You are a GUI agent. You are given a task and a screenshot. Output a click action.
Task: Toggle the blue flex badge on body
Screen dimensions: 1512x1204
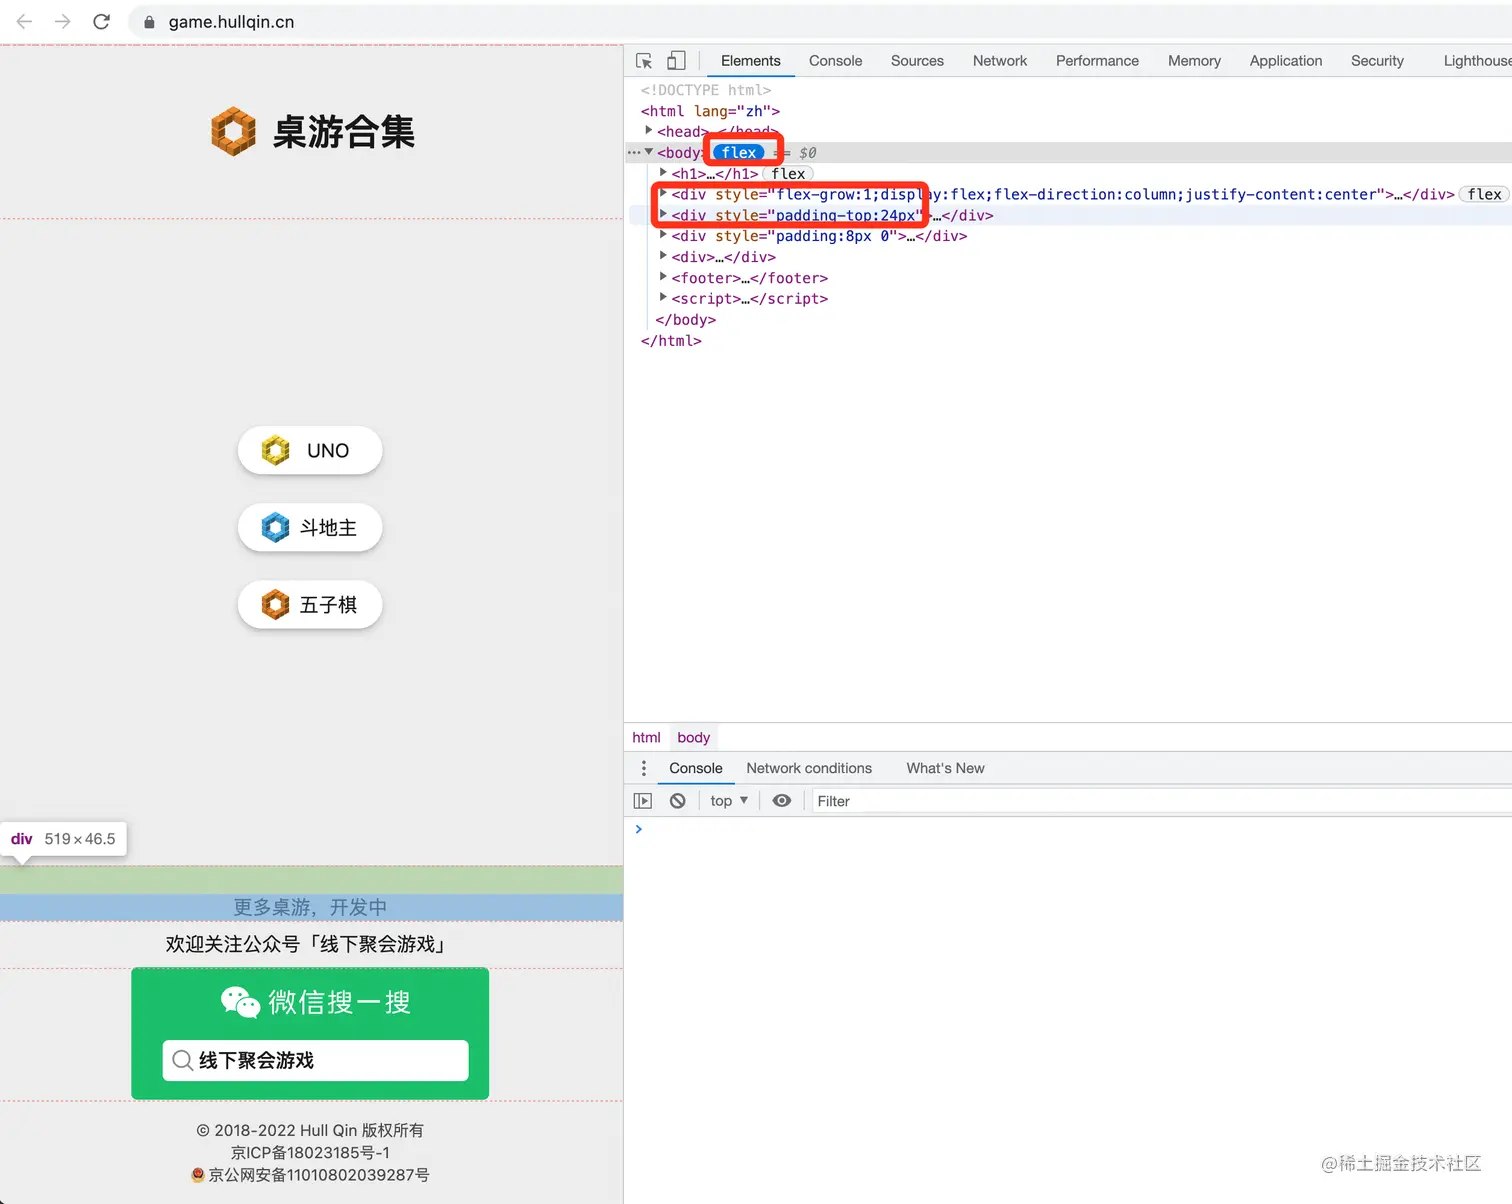pos(739,153)
